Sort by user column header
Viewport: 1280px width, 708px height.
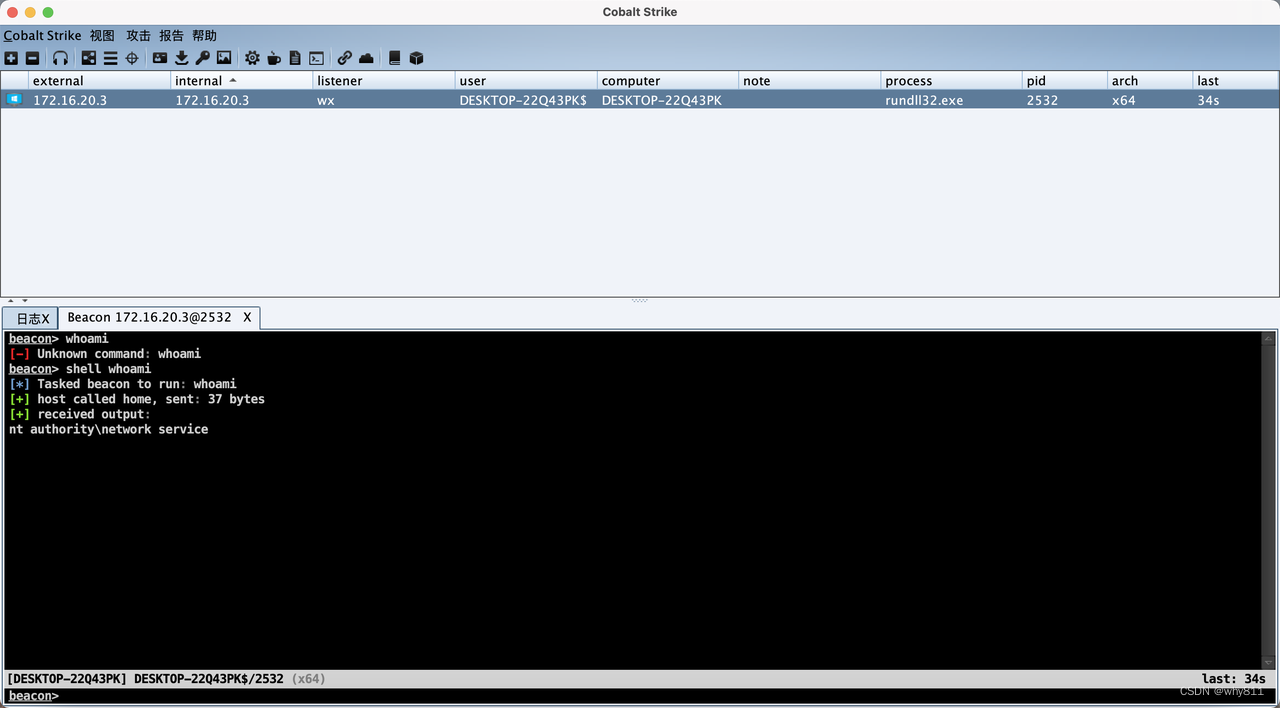[526, 80]
